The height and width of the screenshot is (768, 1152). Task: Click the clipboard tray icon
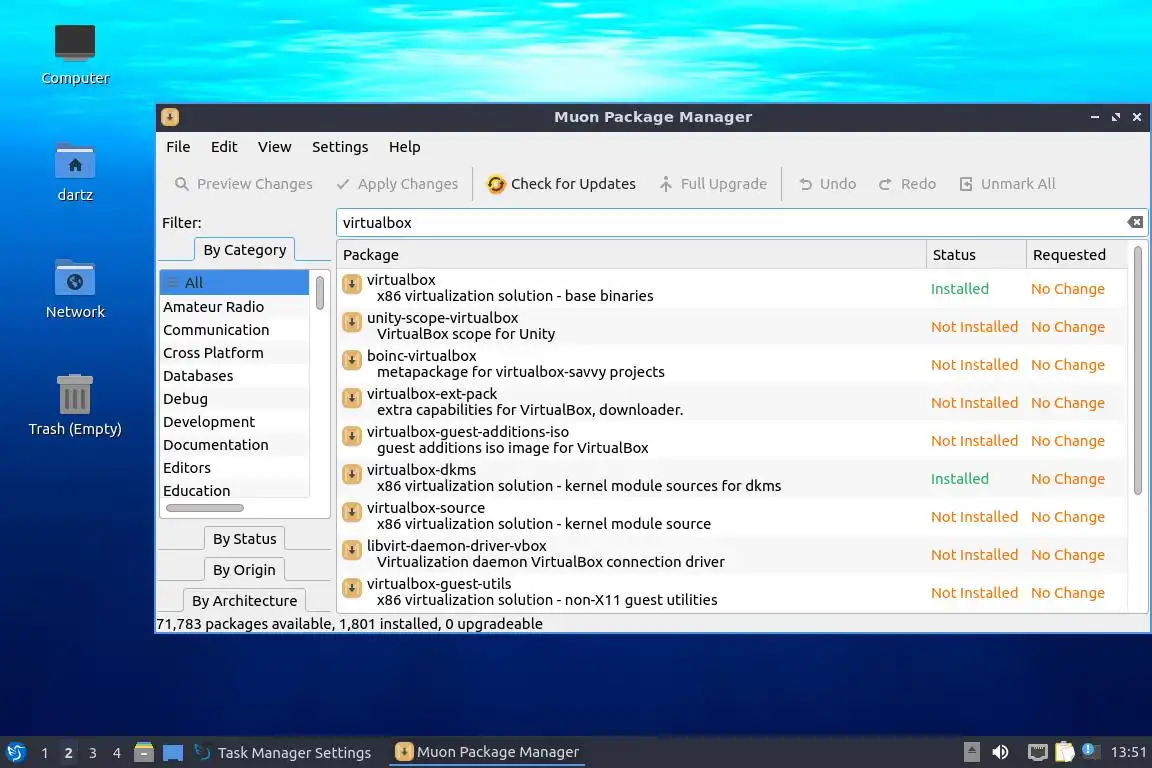tap(1065, 752)
